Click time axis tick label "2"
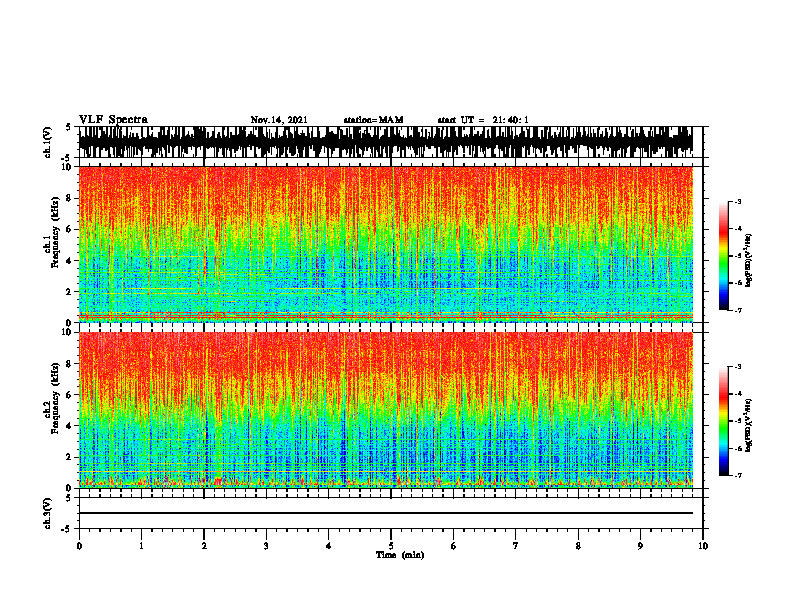Screen dimensions: 792x612 tap(204, 546)
